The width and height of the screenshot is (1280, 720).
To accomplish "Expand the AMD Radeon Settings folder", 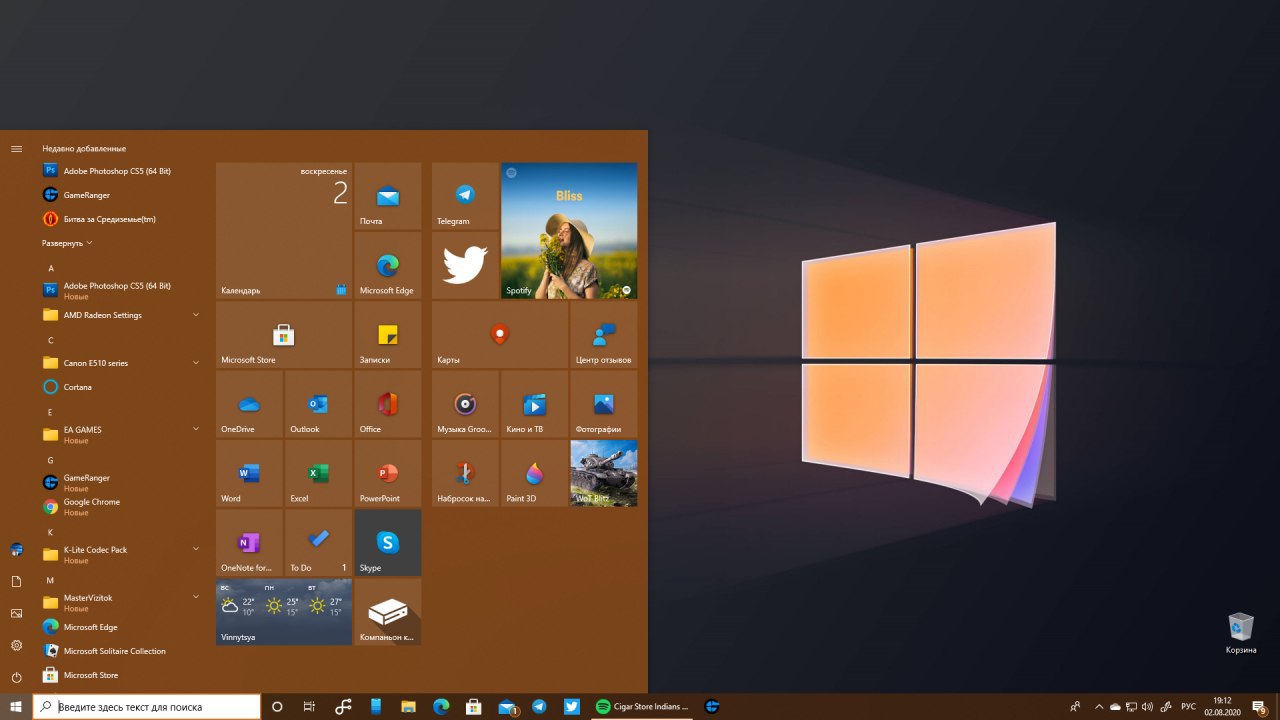I will click(120, 315).
